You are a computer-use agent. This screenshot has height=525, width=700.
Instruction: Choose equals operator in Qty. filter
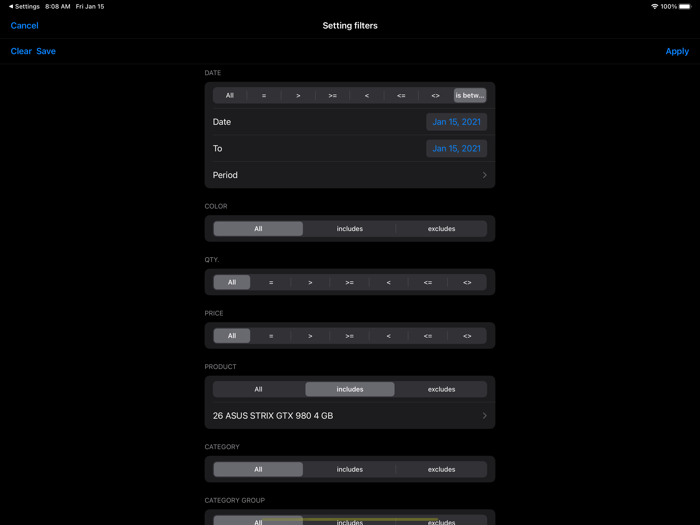pyautogui.click(x=271, y=282)
